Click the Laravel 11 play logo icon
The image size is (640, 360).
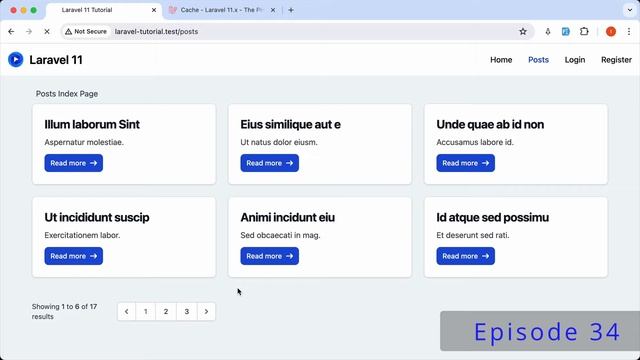16,60
